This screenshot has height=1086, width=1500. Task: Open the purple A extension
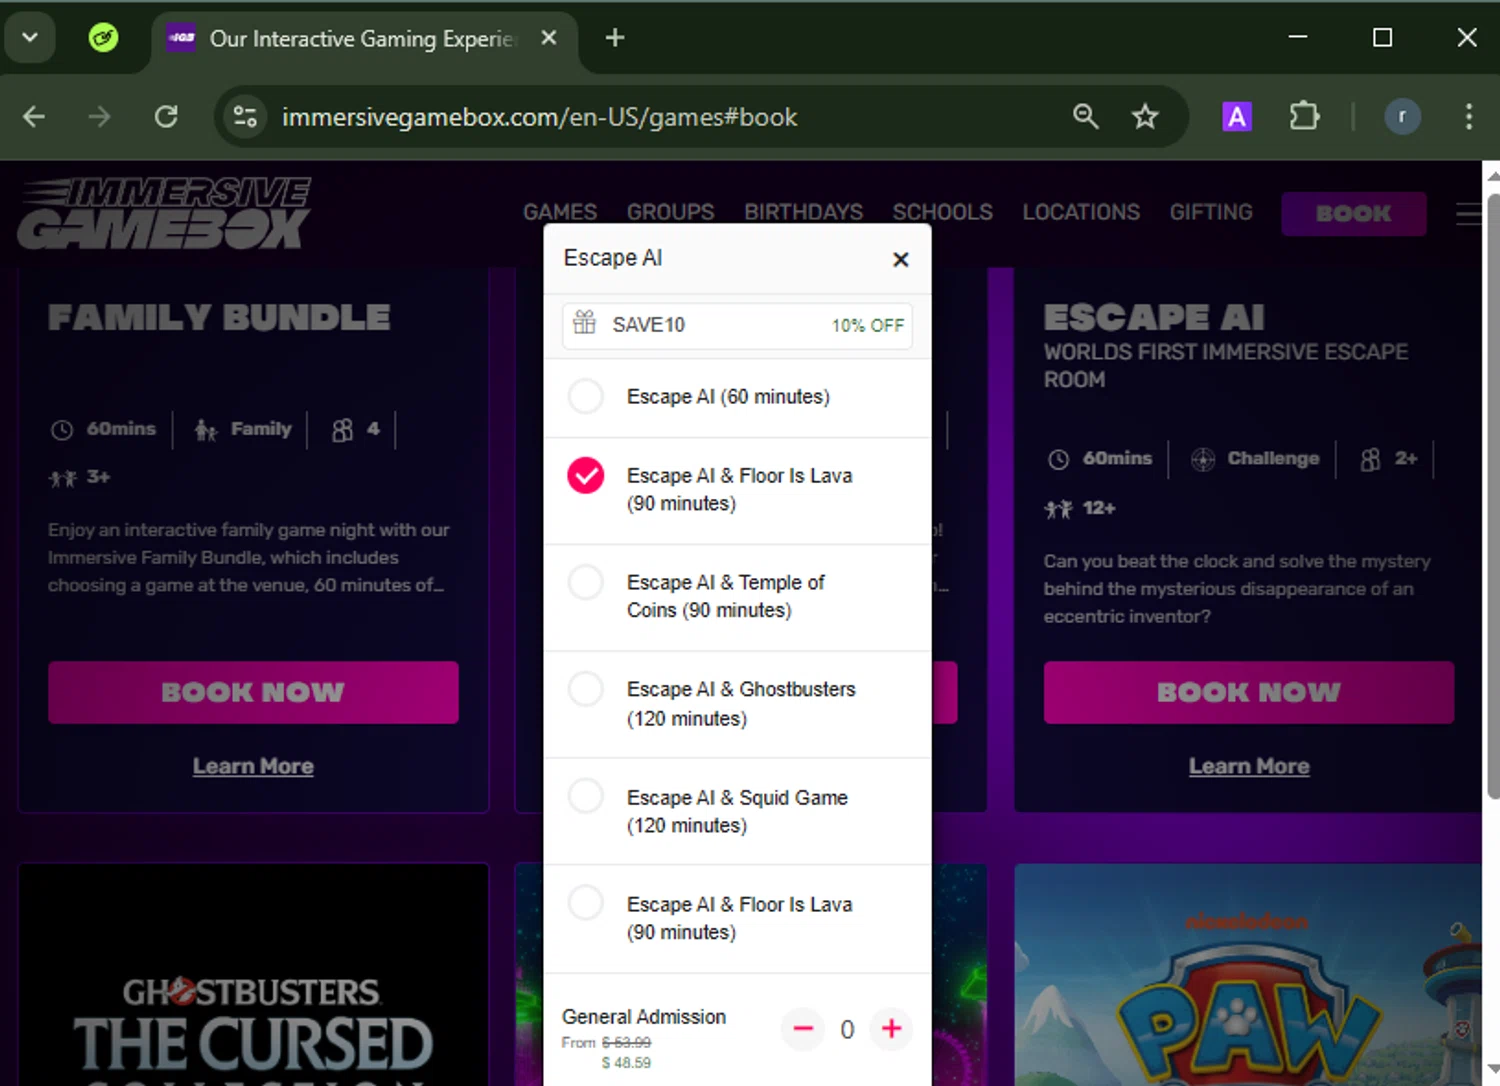[x=1237, y=117]
